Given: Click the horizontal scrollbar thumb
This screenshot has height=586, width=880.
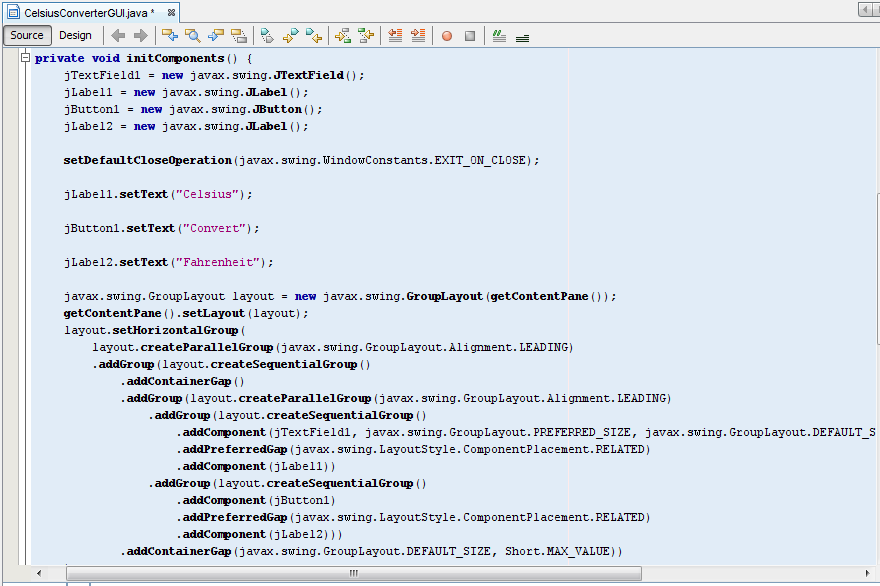Looking at the screenshot, I should click(x=352, y=573).
